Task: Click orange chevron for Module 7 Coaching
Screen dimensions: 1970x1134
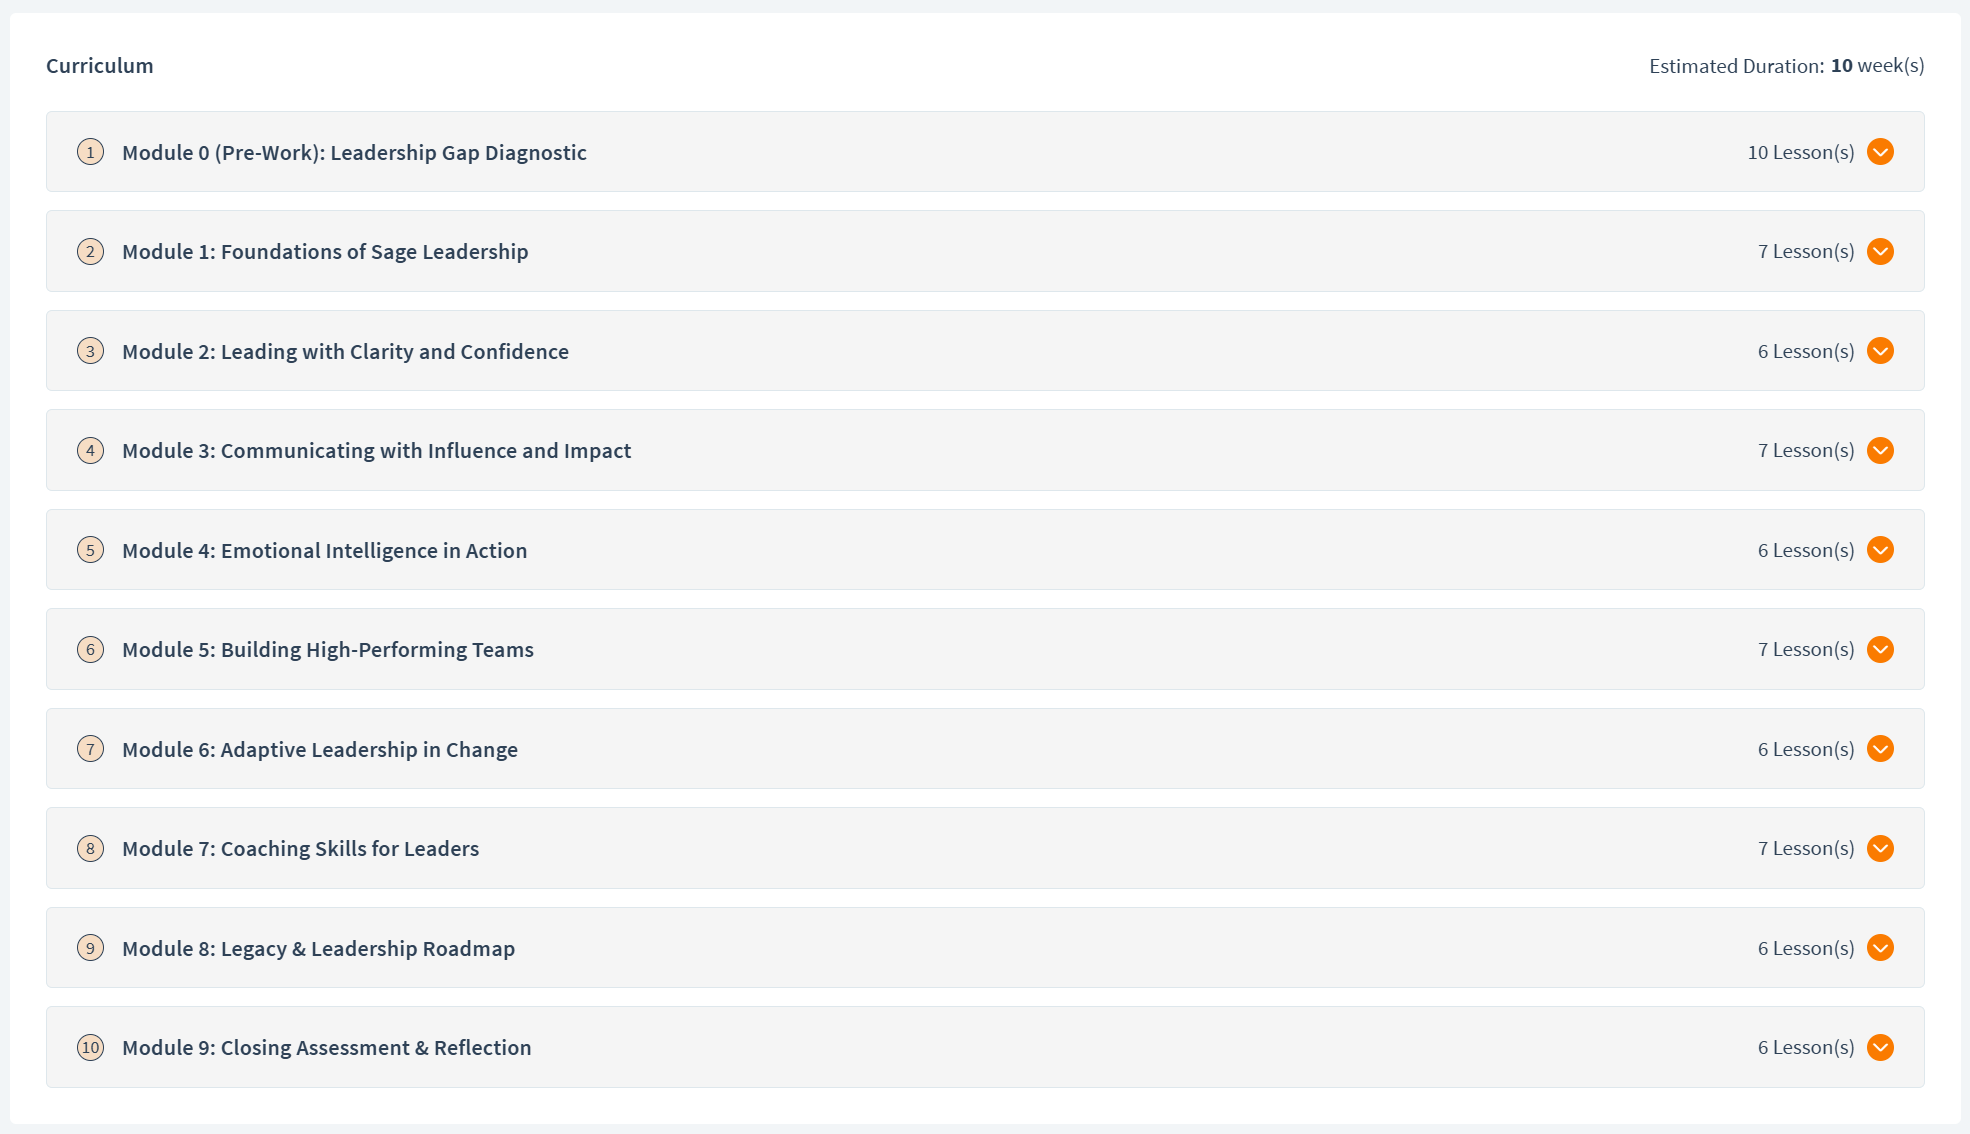Action: [x=1880, y=848]
